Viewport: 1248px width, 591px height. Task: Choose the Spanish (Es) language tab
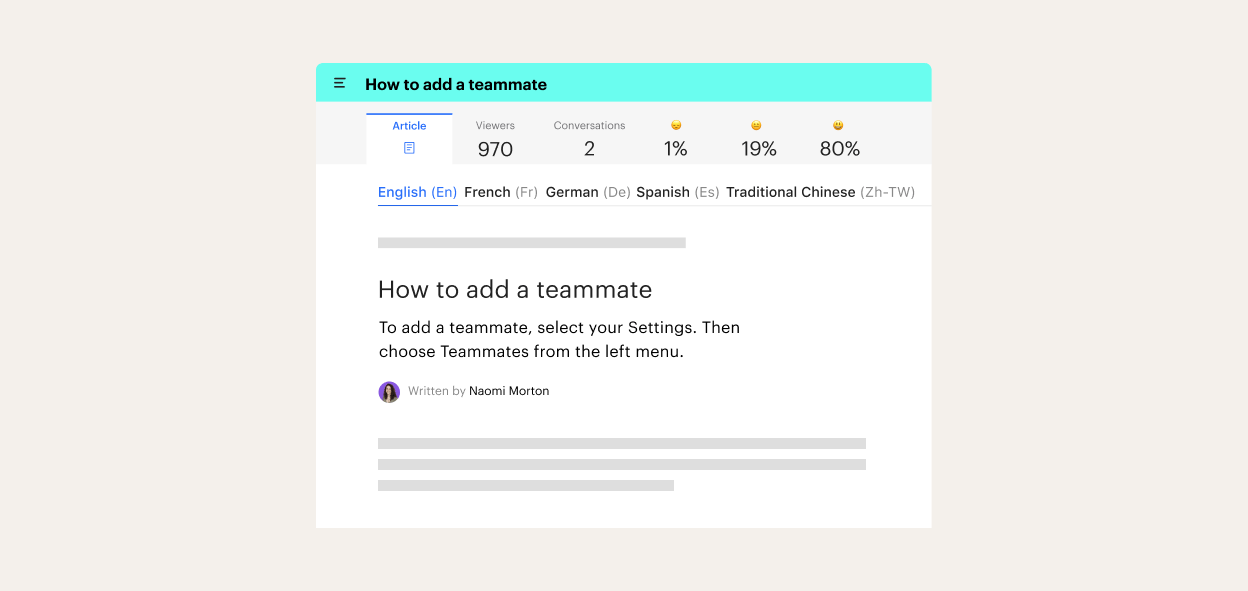click(677, 192)
